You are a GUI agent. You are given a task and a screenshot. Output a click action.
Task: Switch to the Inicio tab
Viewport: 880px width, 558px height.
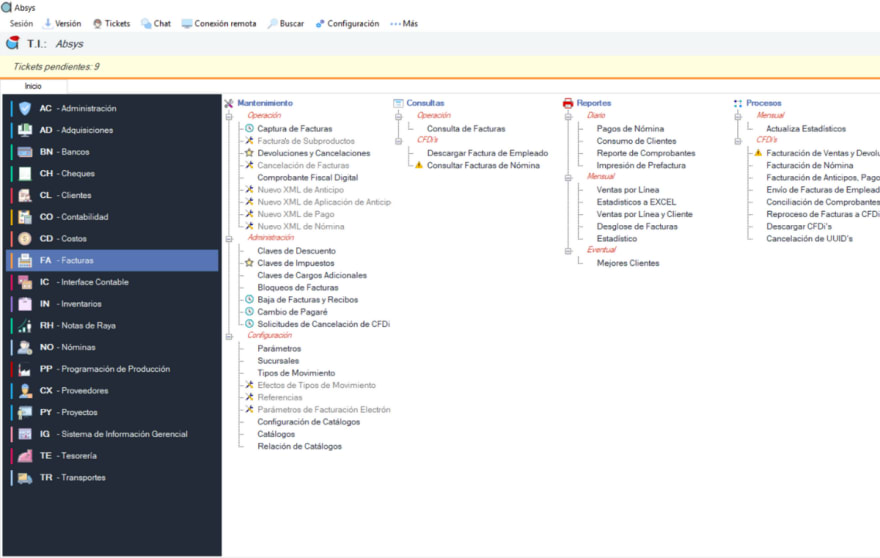tap(33, 86)
